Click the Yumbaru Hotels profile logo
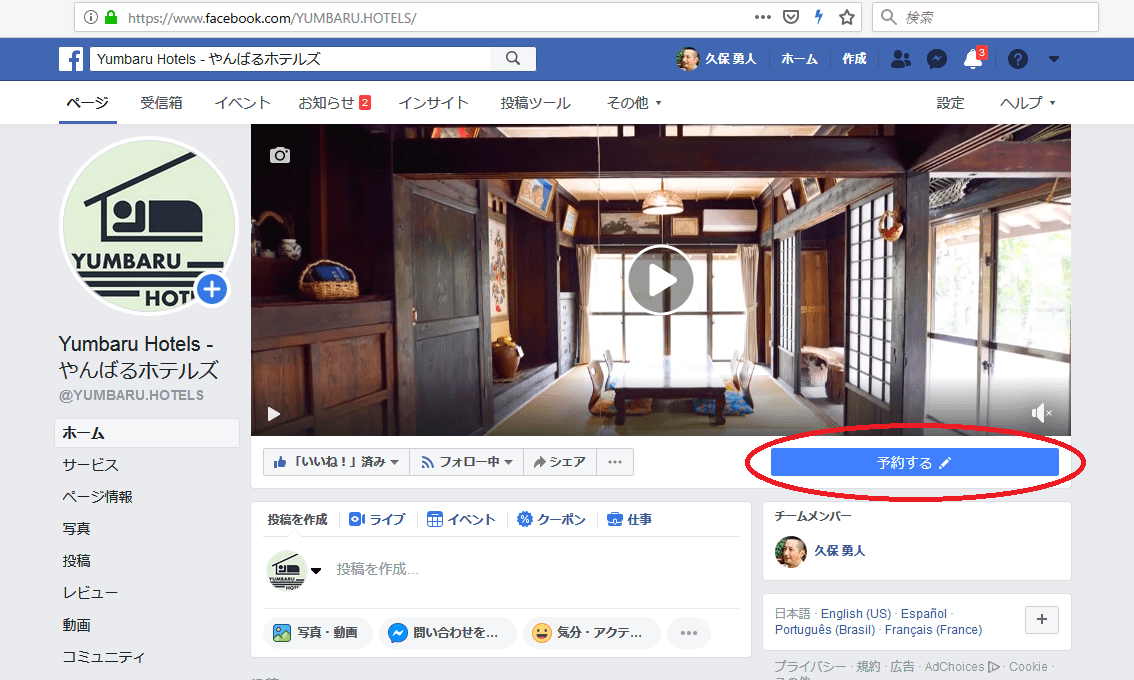This screenshot has width=1134, height=680. pos(148,226)
